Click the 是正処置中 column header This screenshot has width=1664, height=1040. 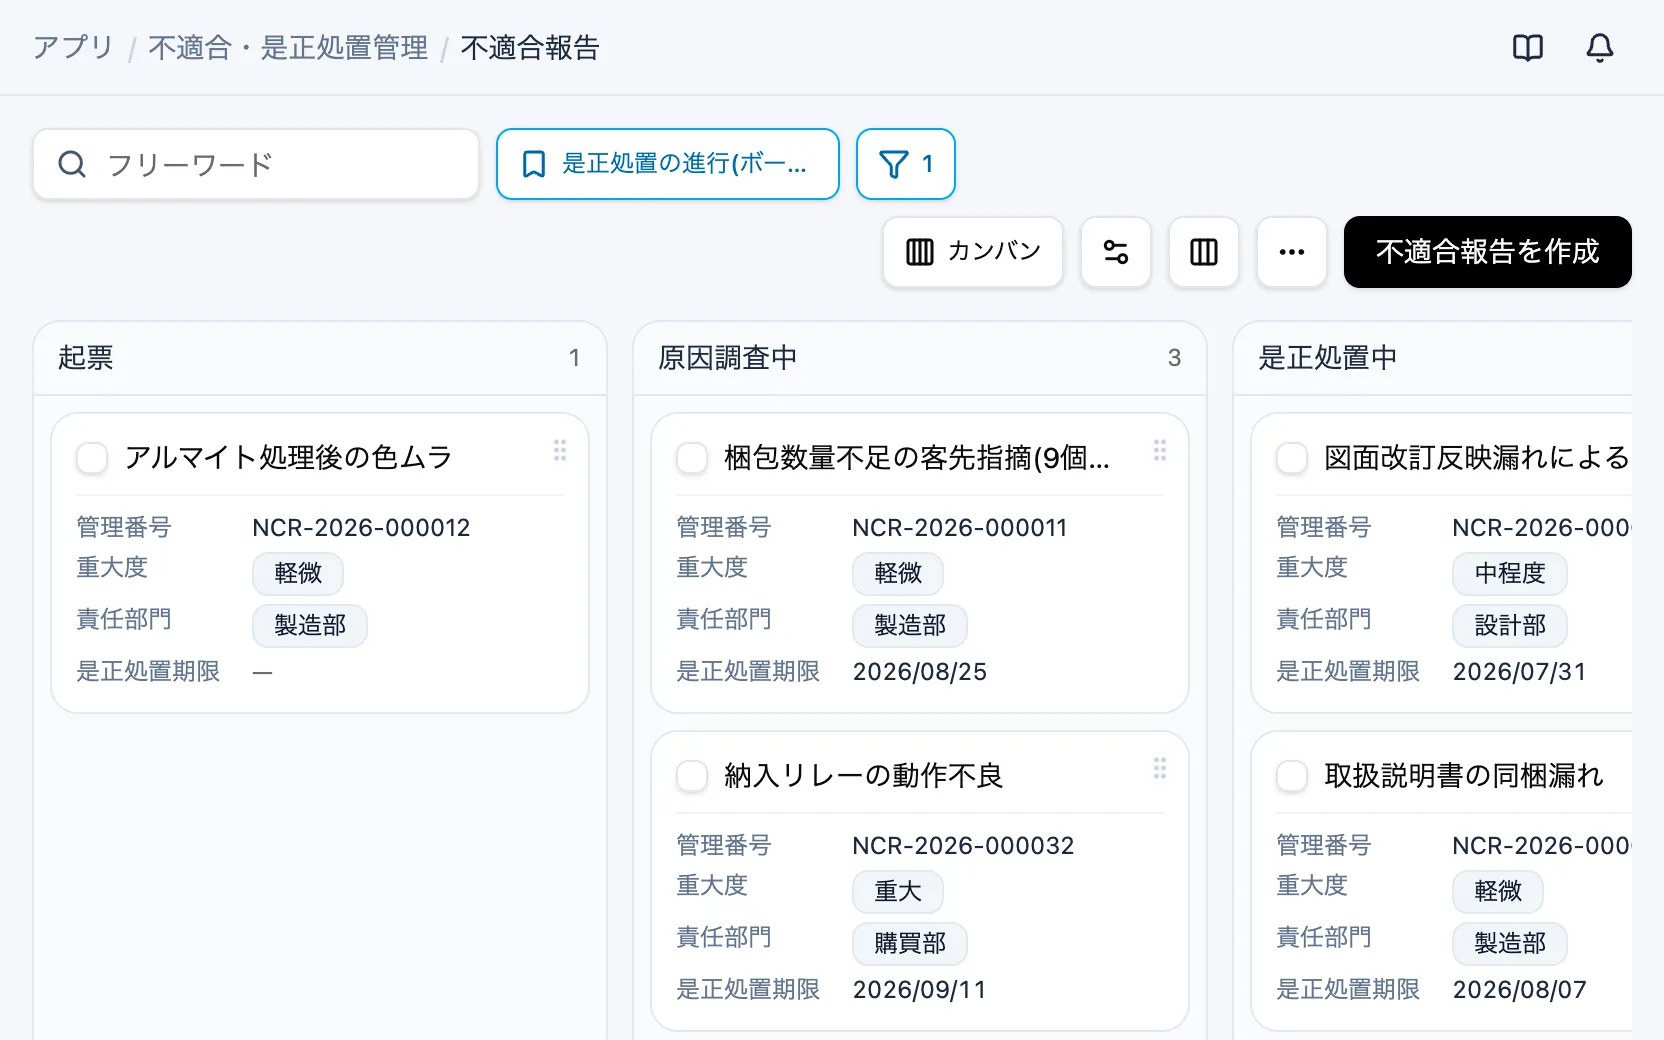point(1433,358)
